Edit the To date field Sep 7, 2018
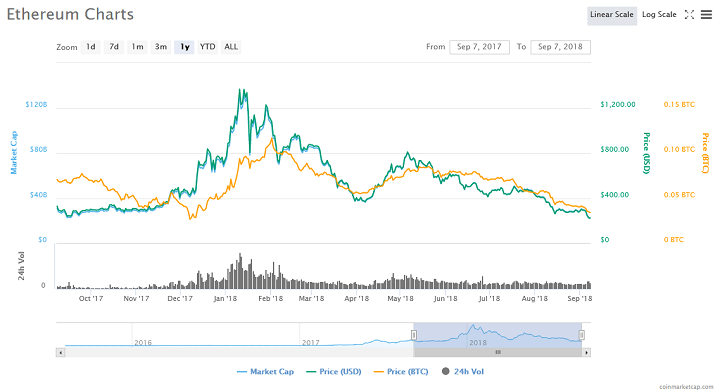The height and width of the screenshot is (392, 720). (x=560, y=47)
